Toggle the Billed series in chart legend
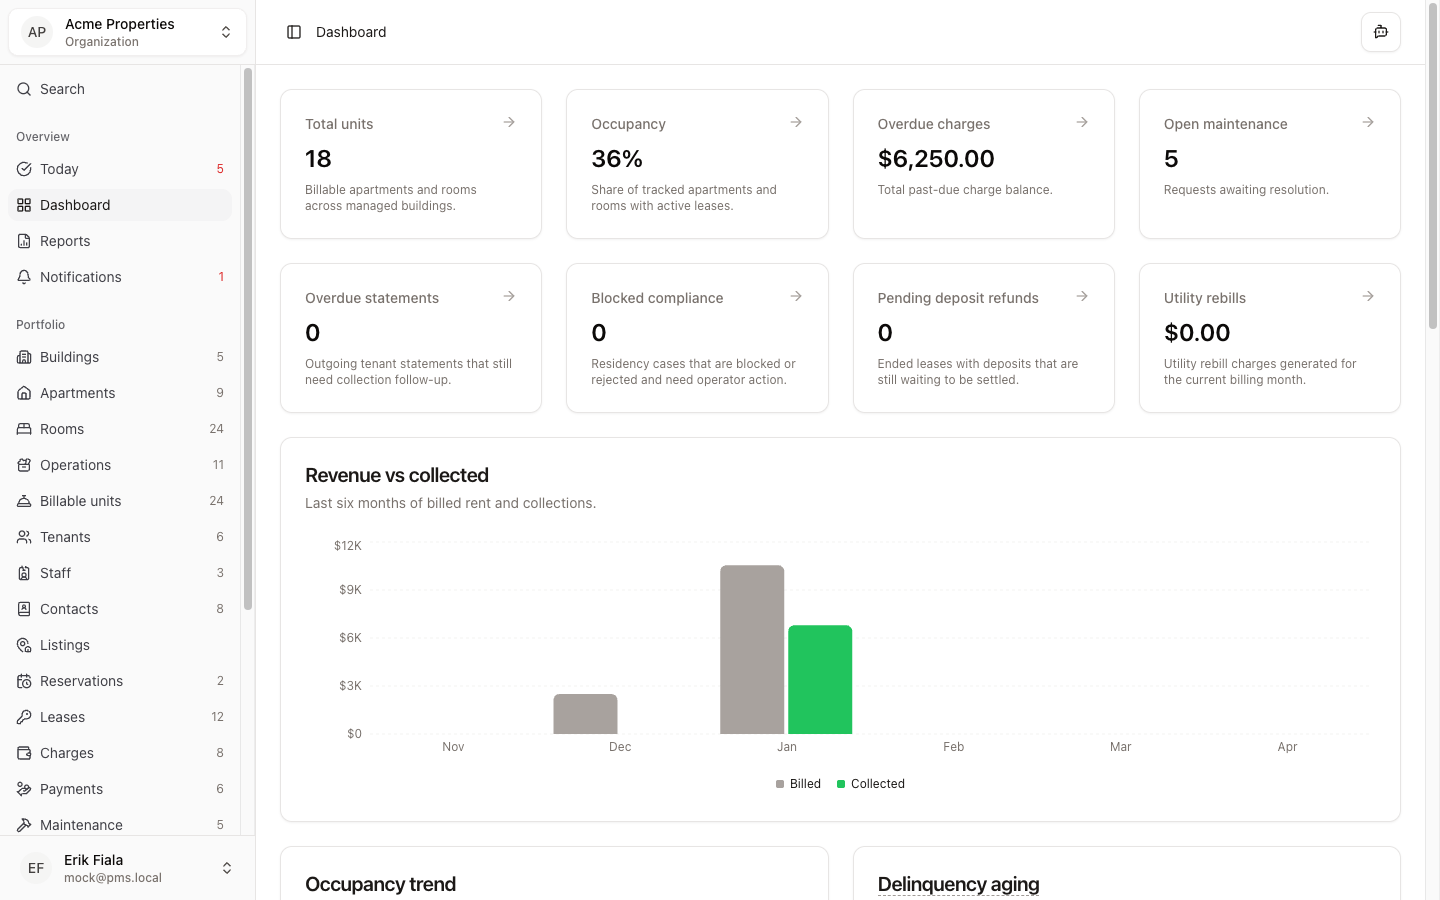Image resolution: width=1440 pixels, height=900 pixels. (798, 783)
